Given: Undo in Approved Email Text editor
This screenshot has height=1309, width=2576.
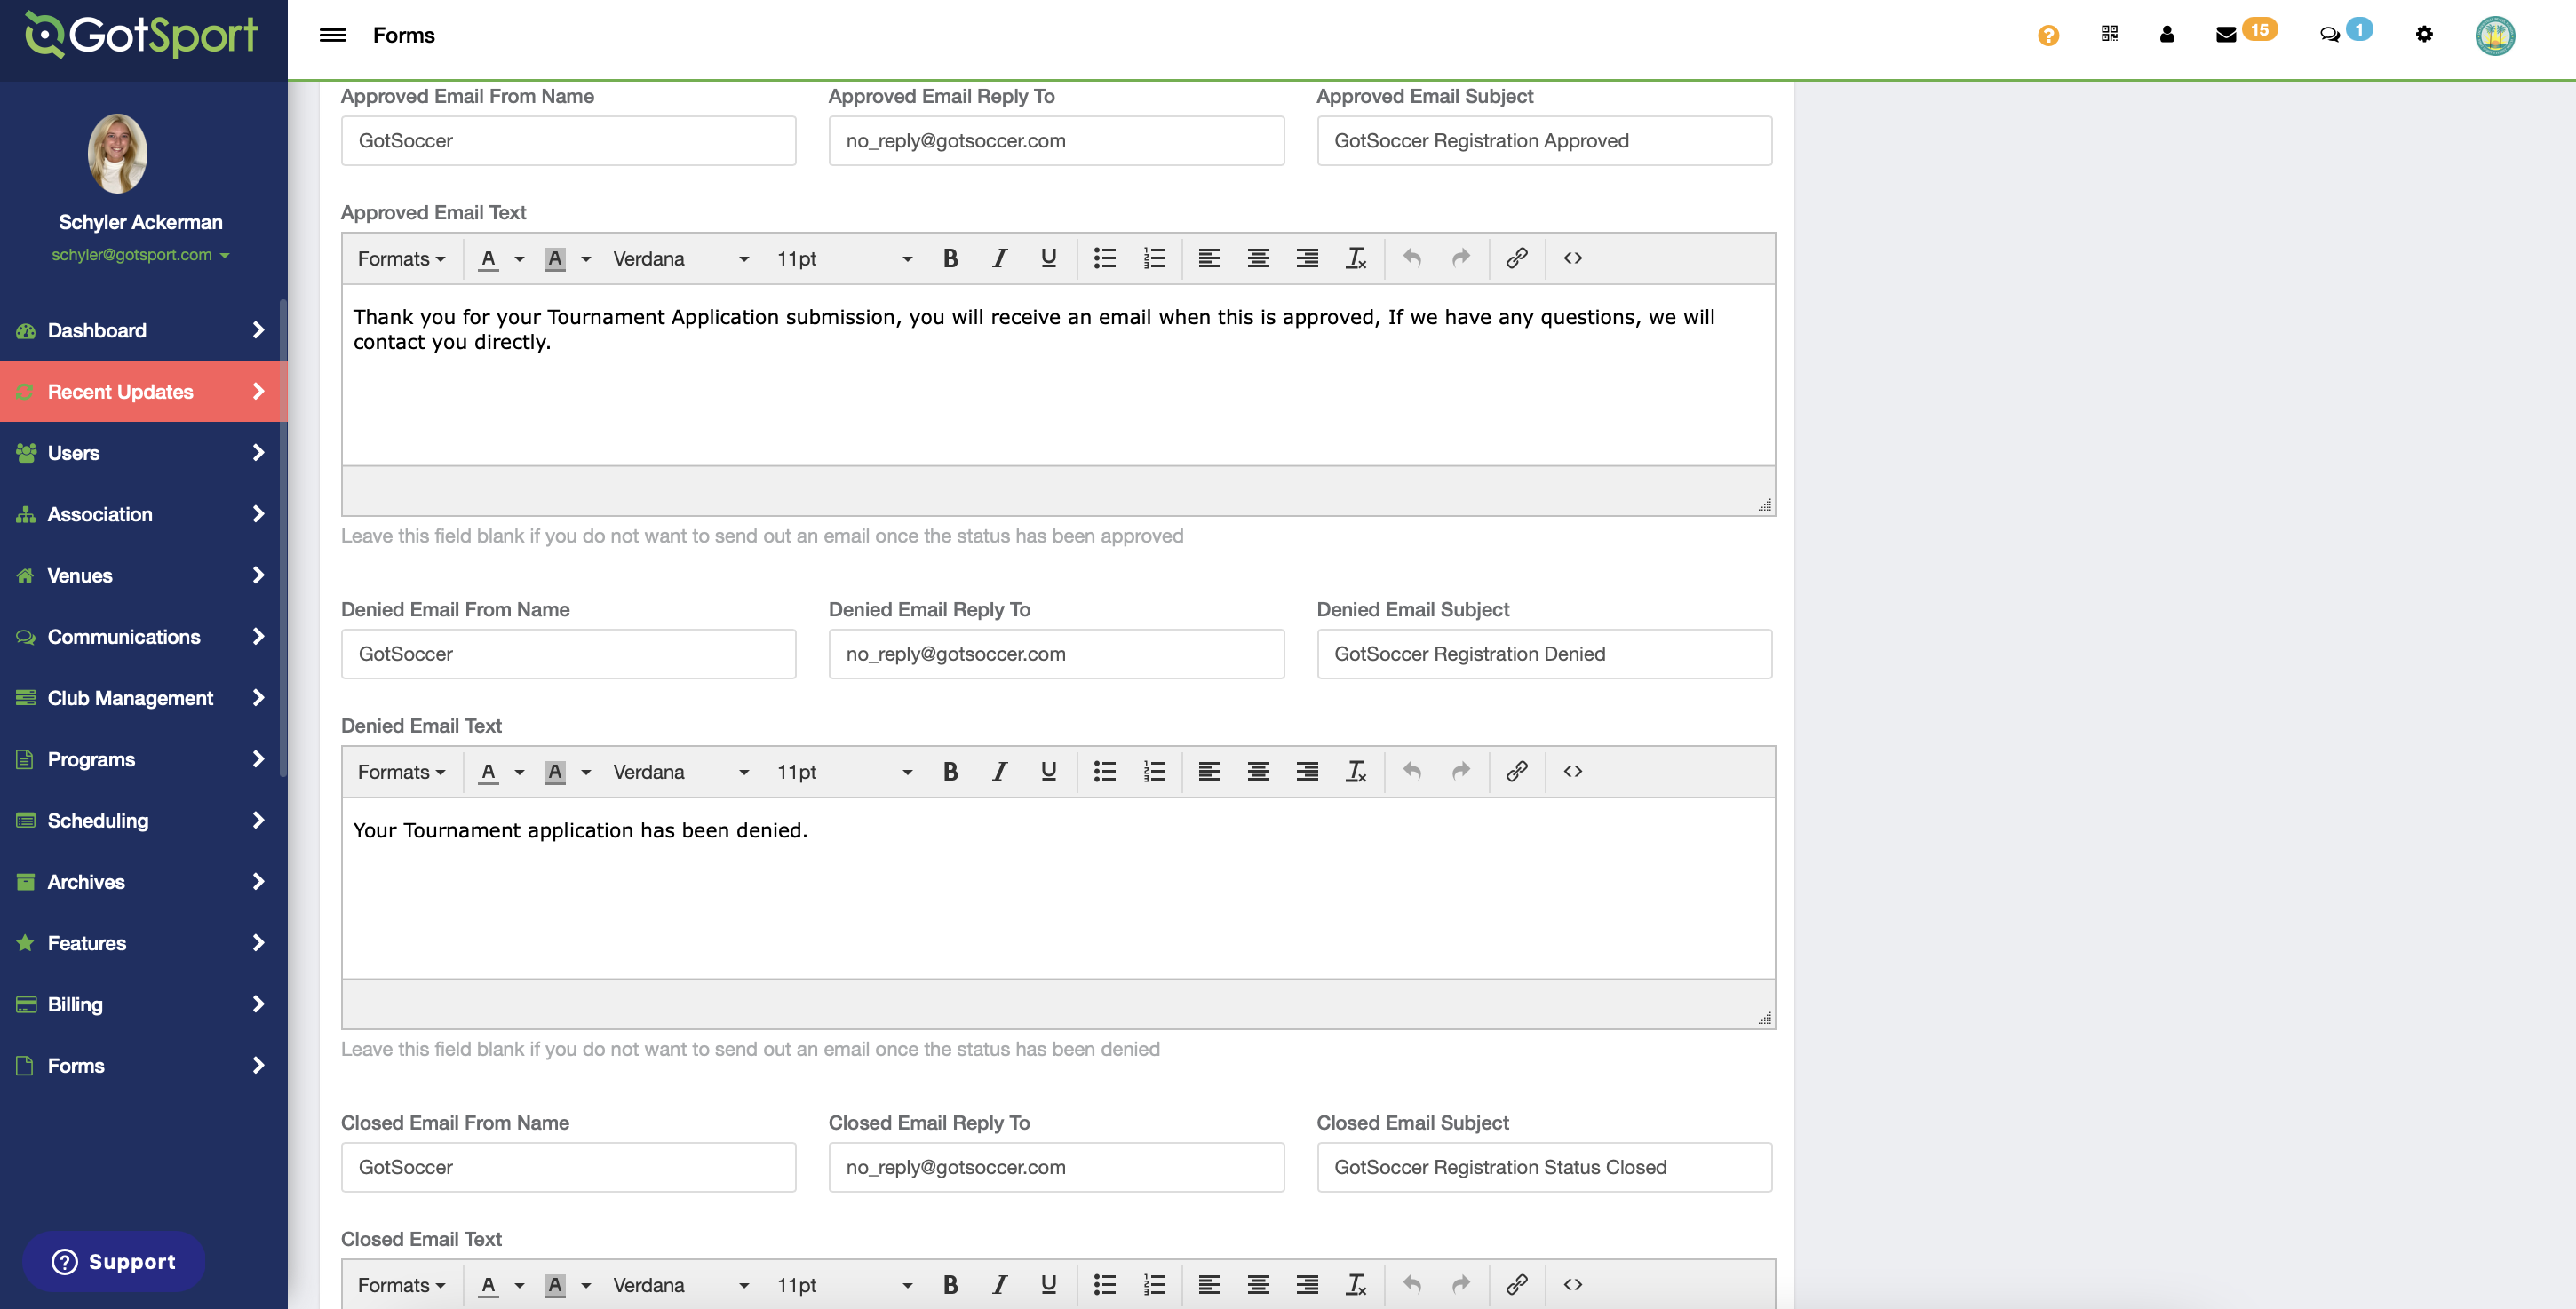Looking at the screenshot, I should click(x=1412, y=259).
